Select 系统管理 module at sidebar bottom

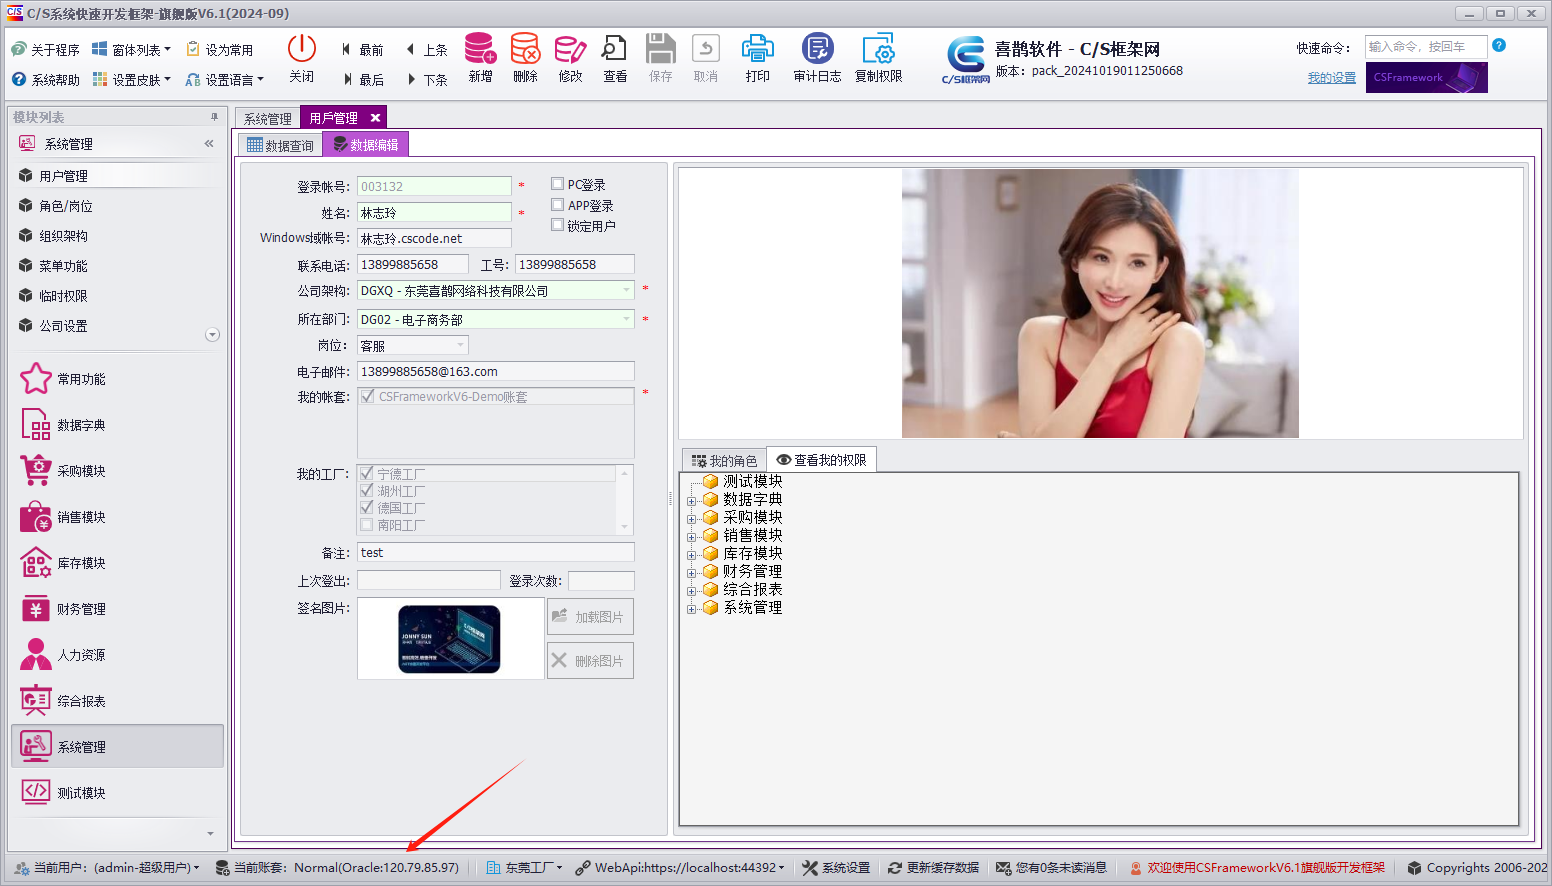click(117, 747)
